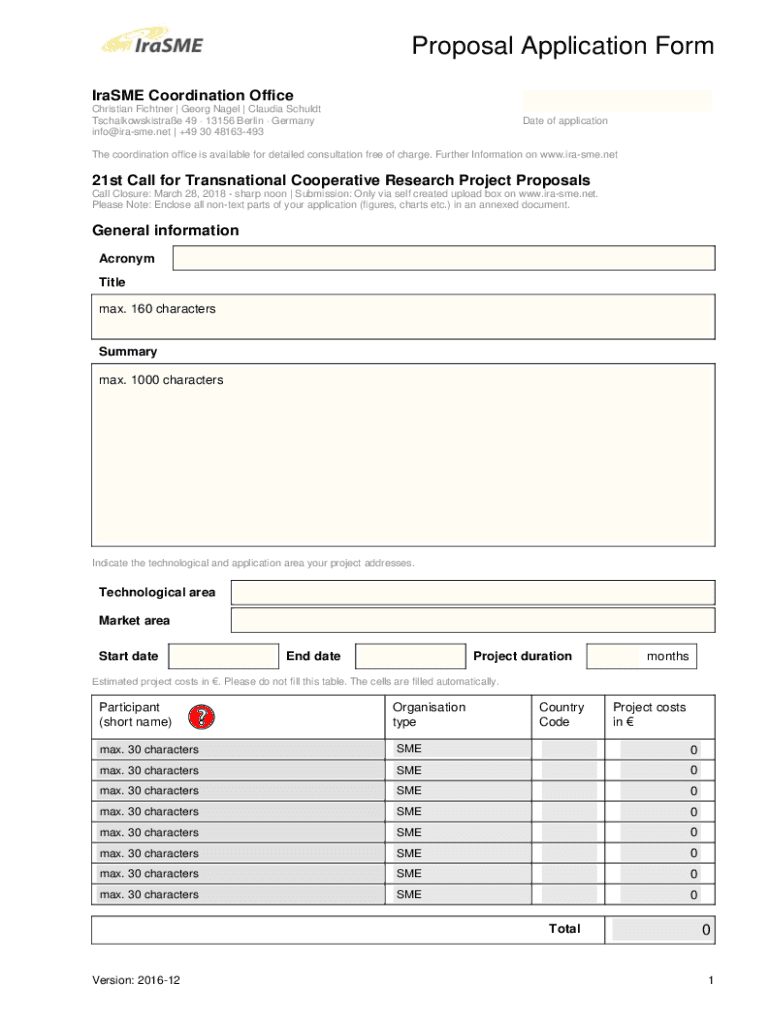Open the last row's SME organisation type dropdown
Screen dimensions: 770x1024
point(458,895)
